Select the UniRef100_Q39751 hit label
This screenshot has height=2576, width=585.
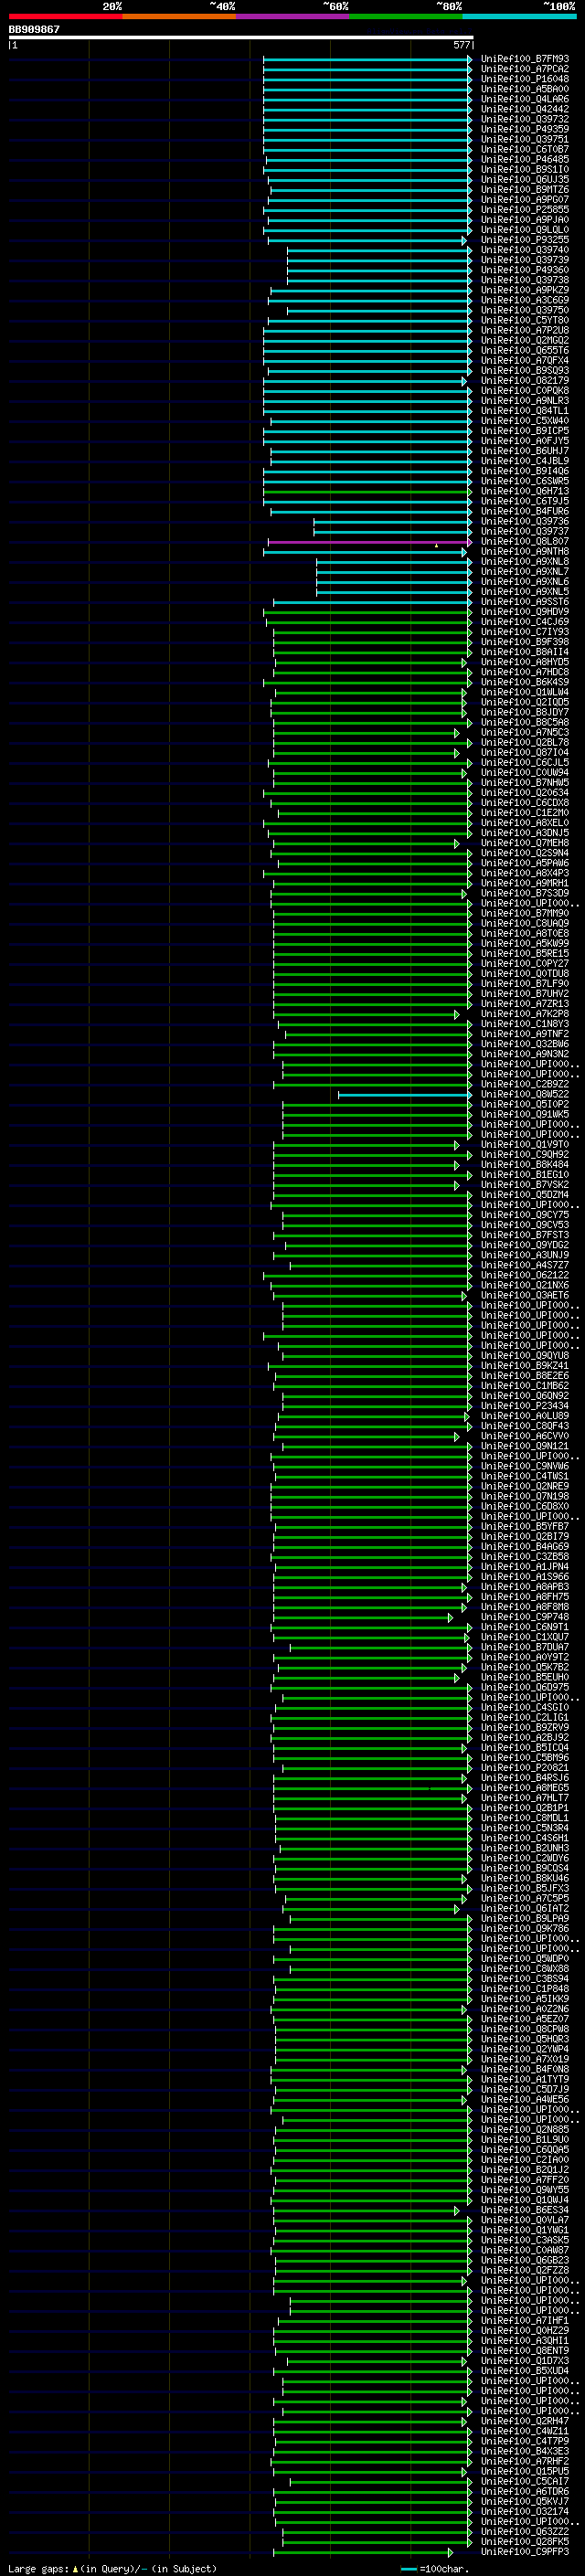525,139
